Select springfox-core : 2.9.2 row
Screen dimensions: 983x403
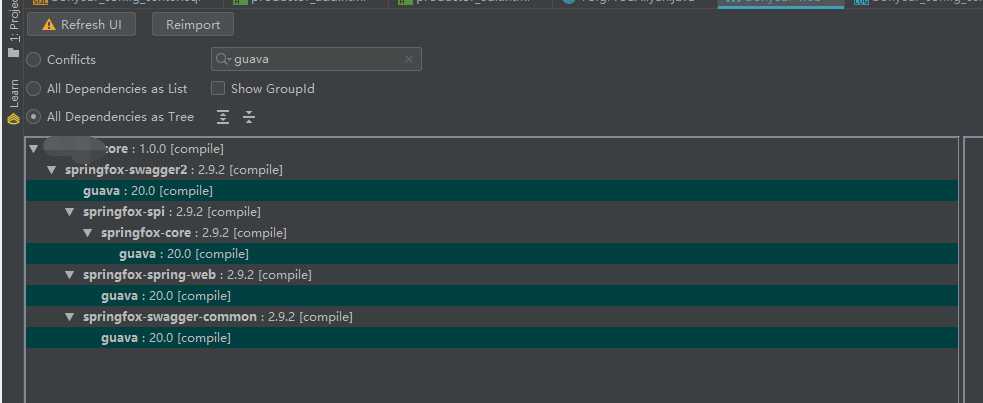[x=492, y=233]
